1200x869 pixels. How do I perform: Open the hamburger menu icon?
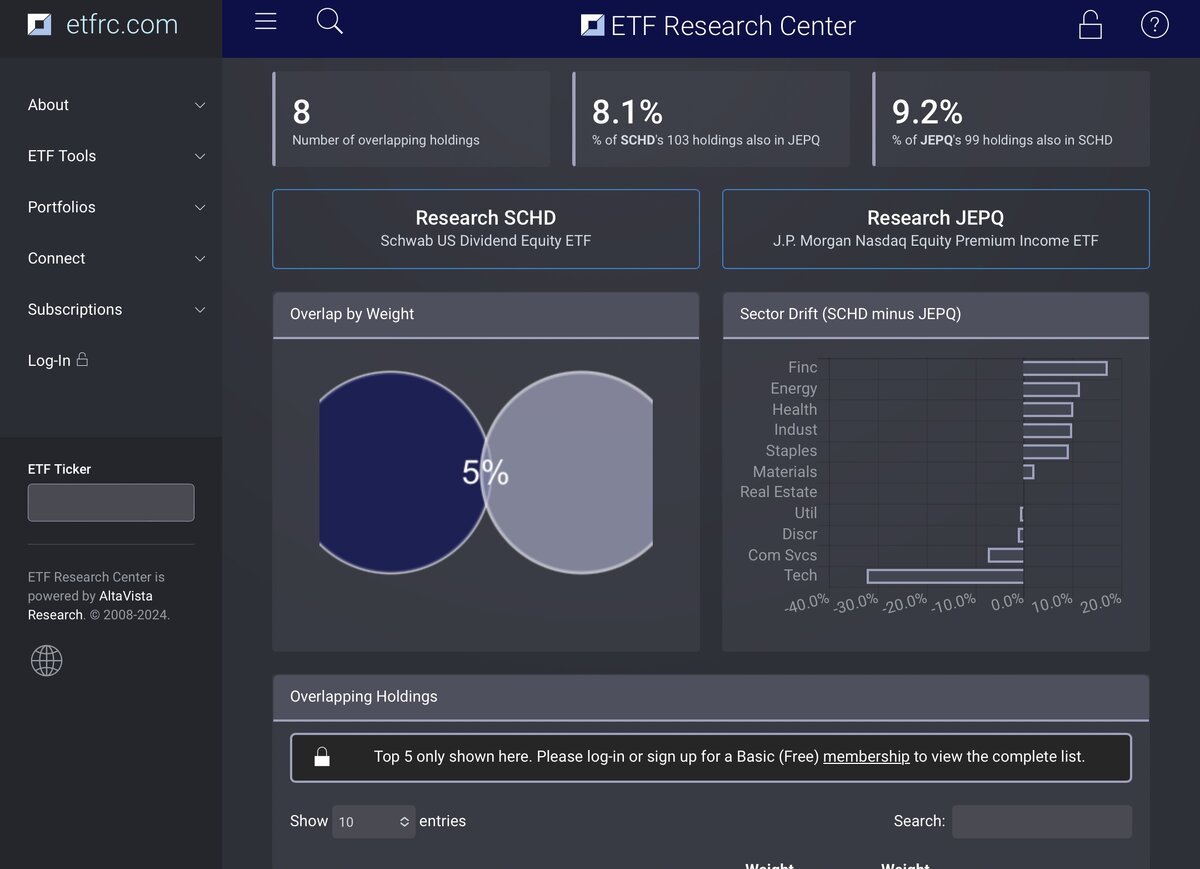point(266,22)
